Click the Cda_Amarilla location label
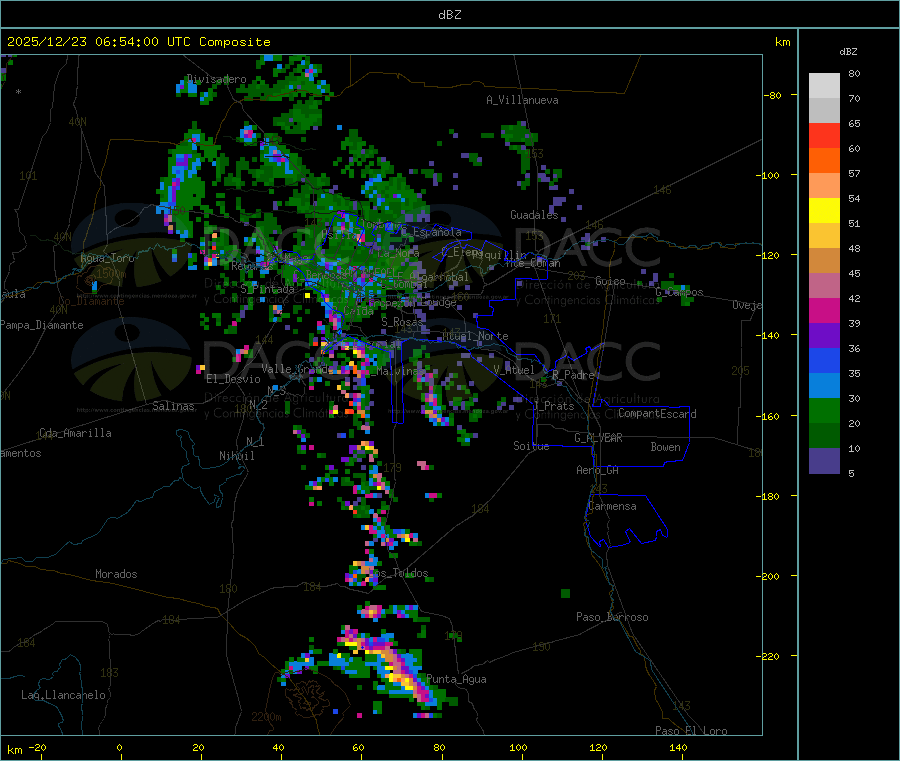Screen dimensions: 900x761 click(75, 433)
